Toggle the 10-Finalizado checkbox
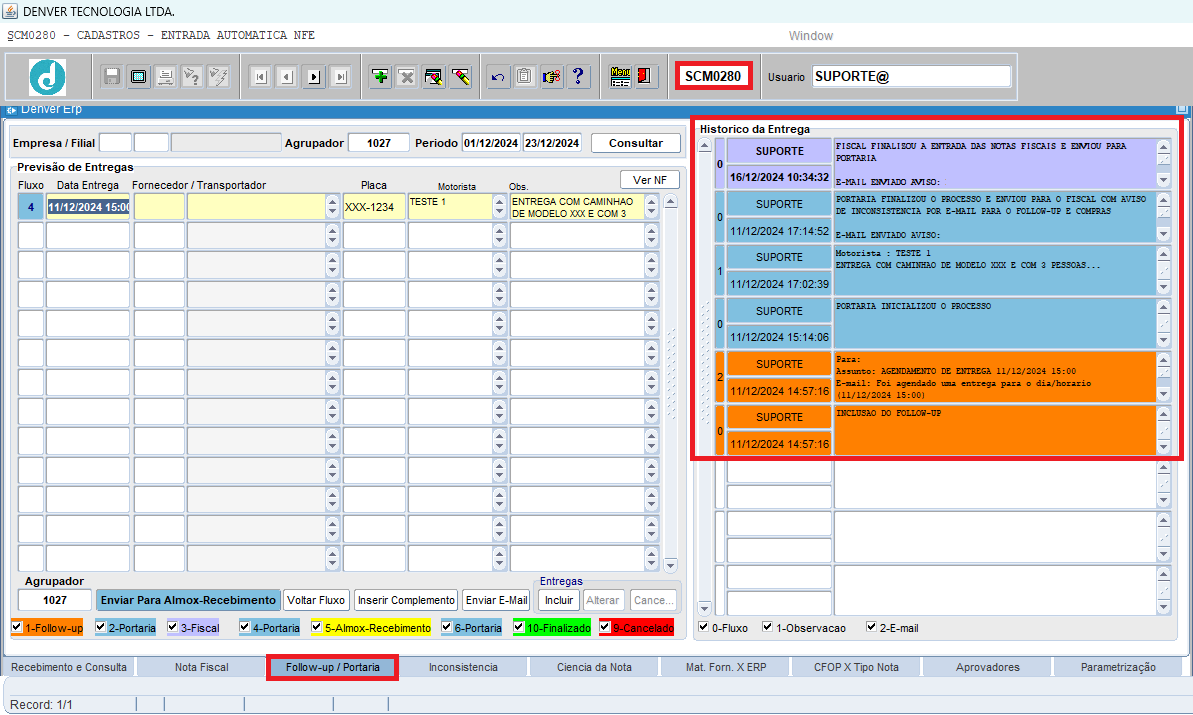 click(519, 627)
